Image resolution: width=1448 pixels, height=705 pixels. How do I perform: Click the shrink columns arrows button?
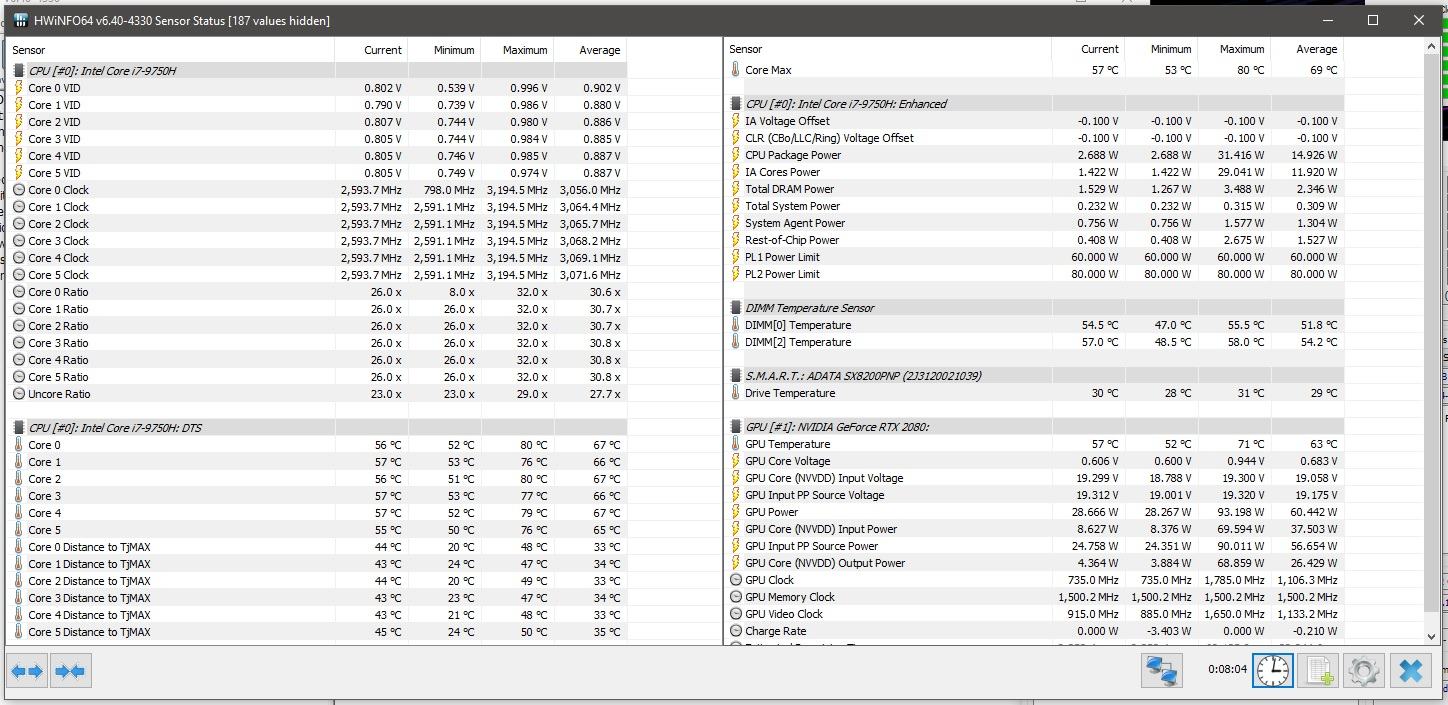[70, 671]
